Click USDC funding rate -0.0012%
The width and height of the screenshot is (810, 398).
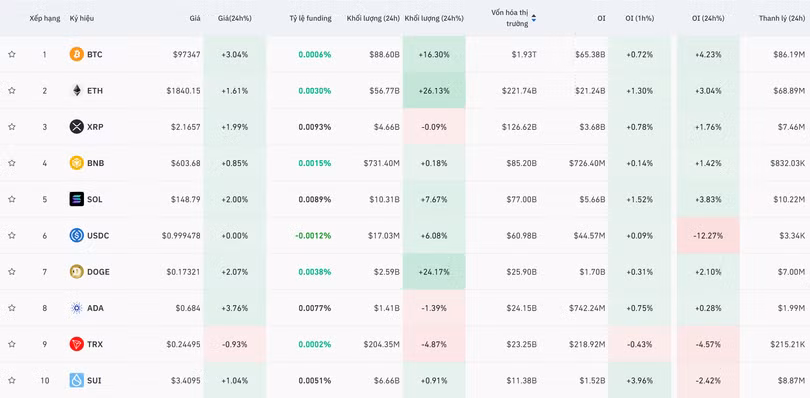pyautogui.click(x=313, y=235)
